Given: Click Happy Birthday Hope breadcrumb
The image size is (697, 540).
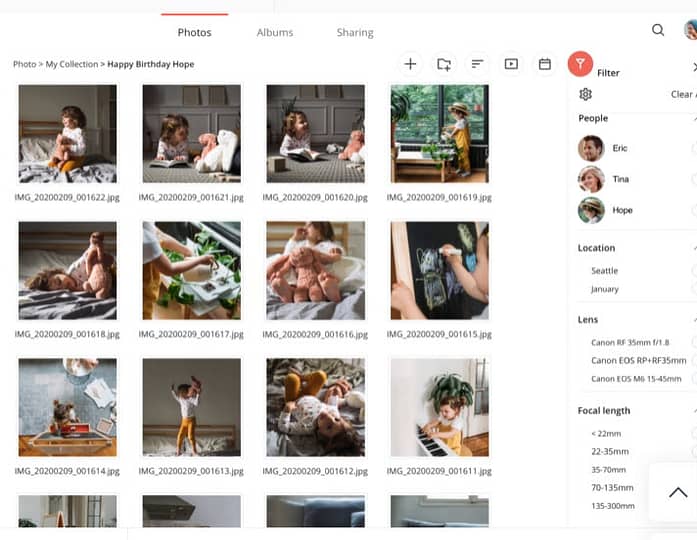Looking at the screenshot, I should 151,64.
